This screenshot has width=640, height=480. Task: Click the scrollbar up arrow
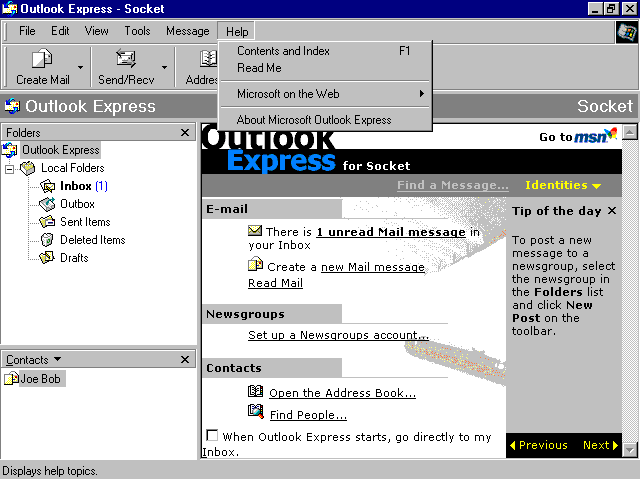(x=630, y=132)
